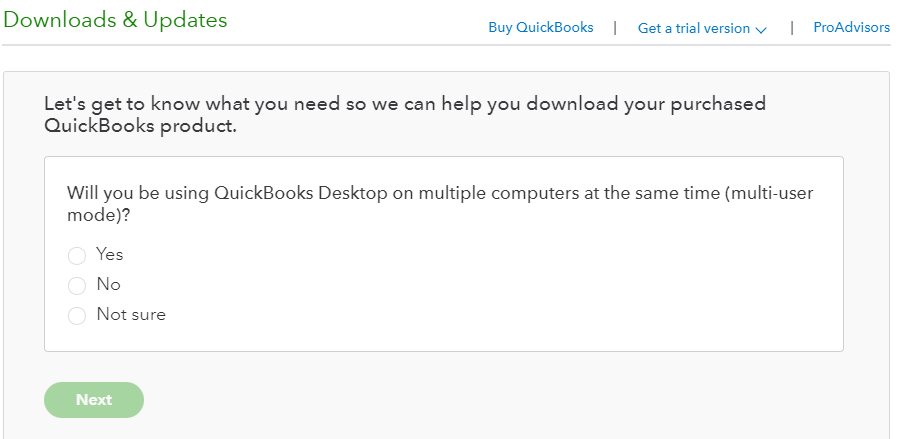Click the Downloads & Updates heading
This screenshot has width=898, height=439.
[115, 20]
